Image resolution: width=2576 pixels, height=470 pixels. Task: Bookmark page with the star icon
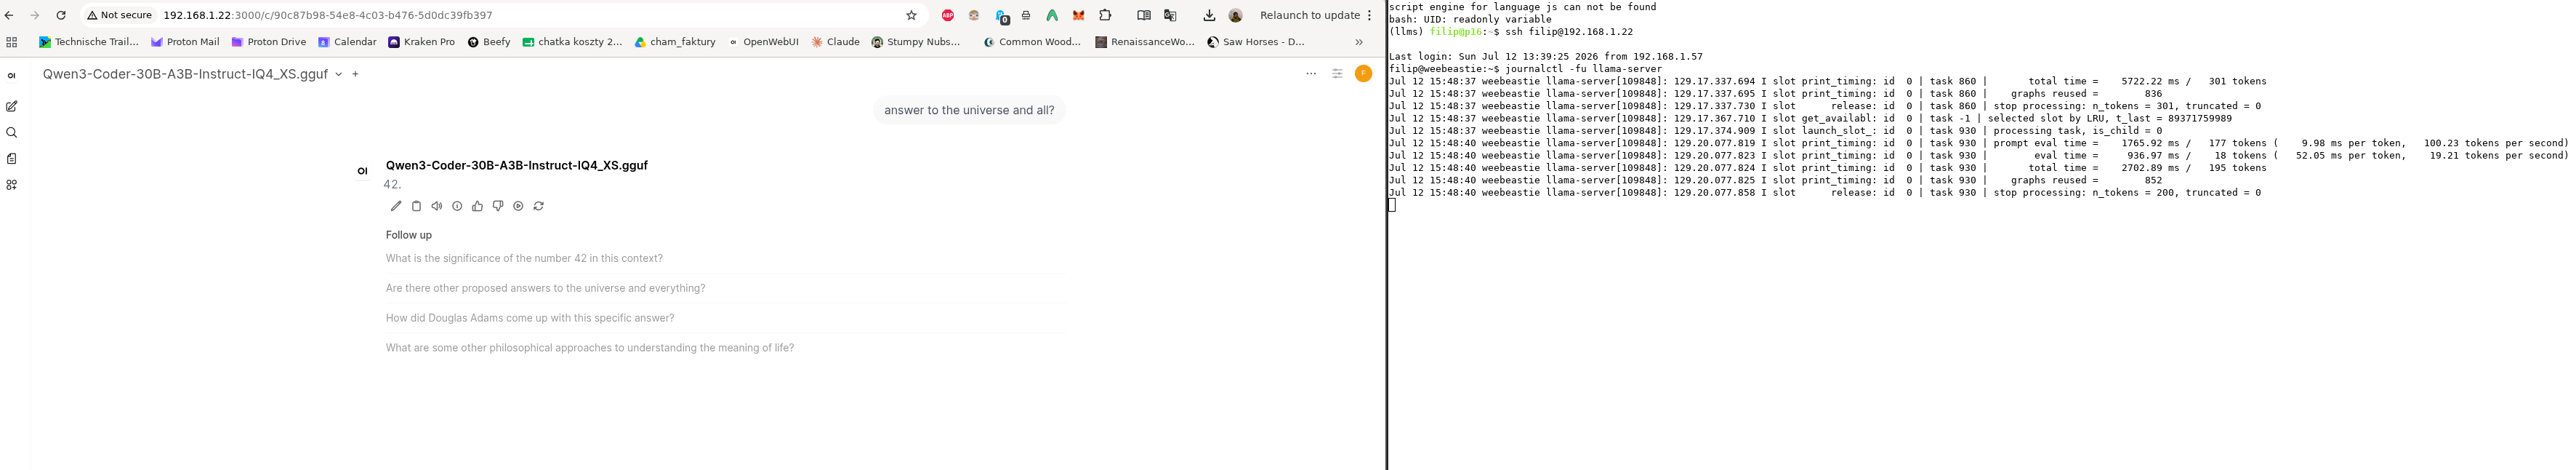coord(911,15)
